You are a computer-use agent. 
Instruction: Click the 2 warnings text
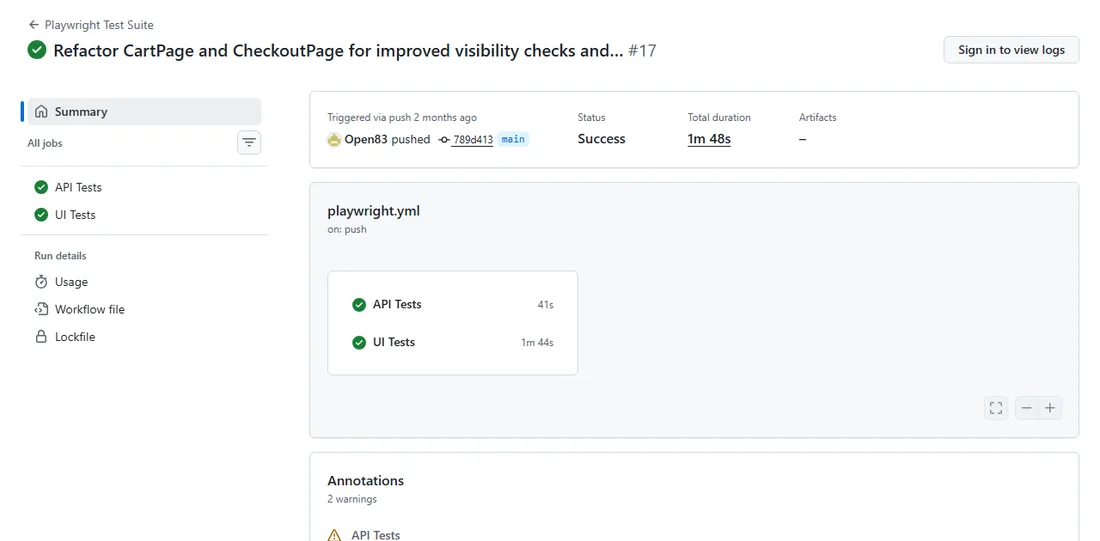(352, 499)
